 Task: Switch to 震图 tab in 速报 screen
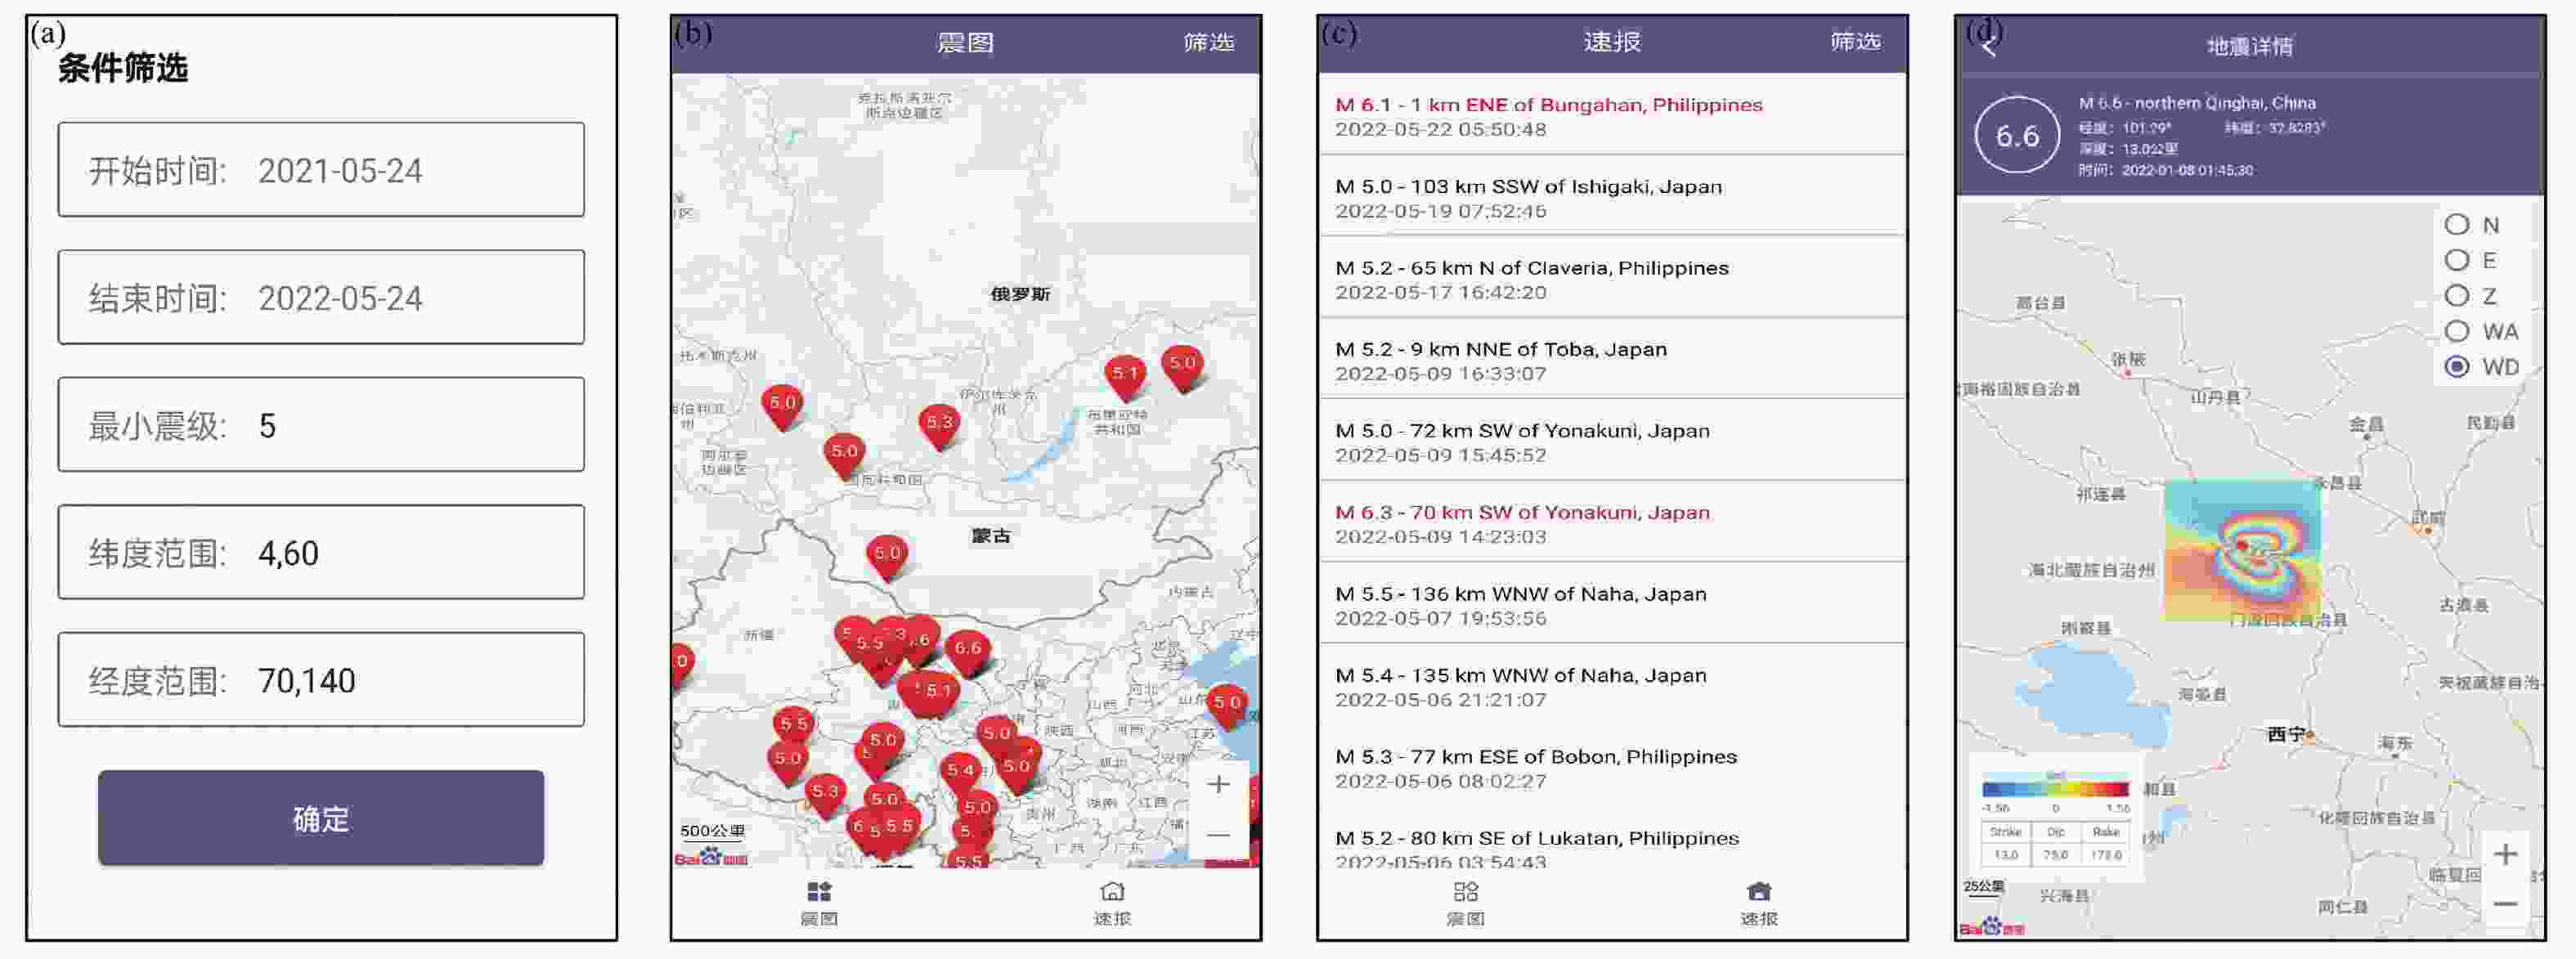pyautogui.click(x=1466, y=902)
